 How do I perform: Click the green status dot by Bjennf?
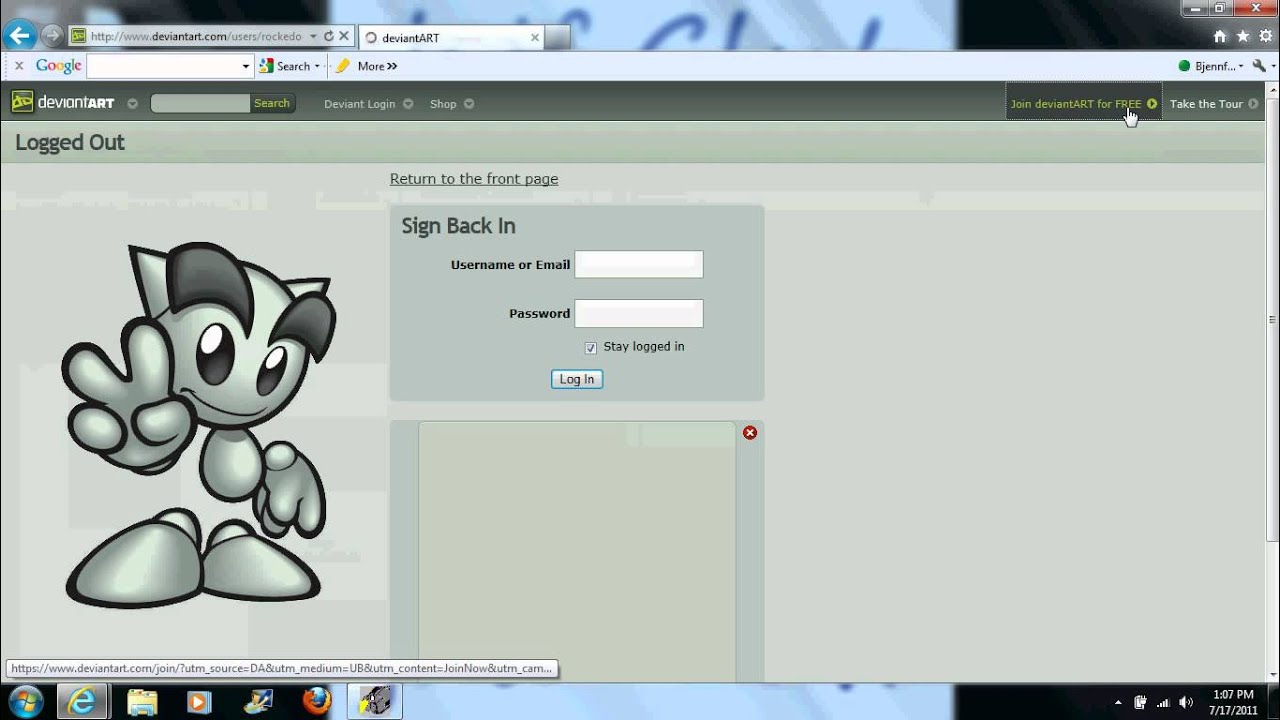tap(1184, 66)
